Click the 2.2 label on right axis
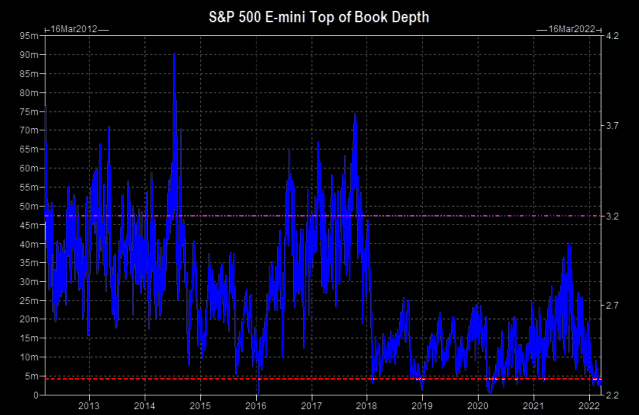 pos(613,395)
